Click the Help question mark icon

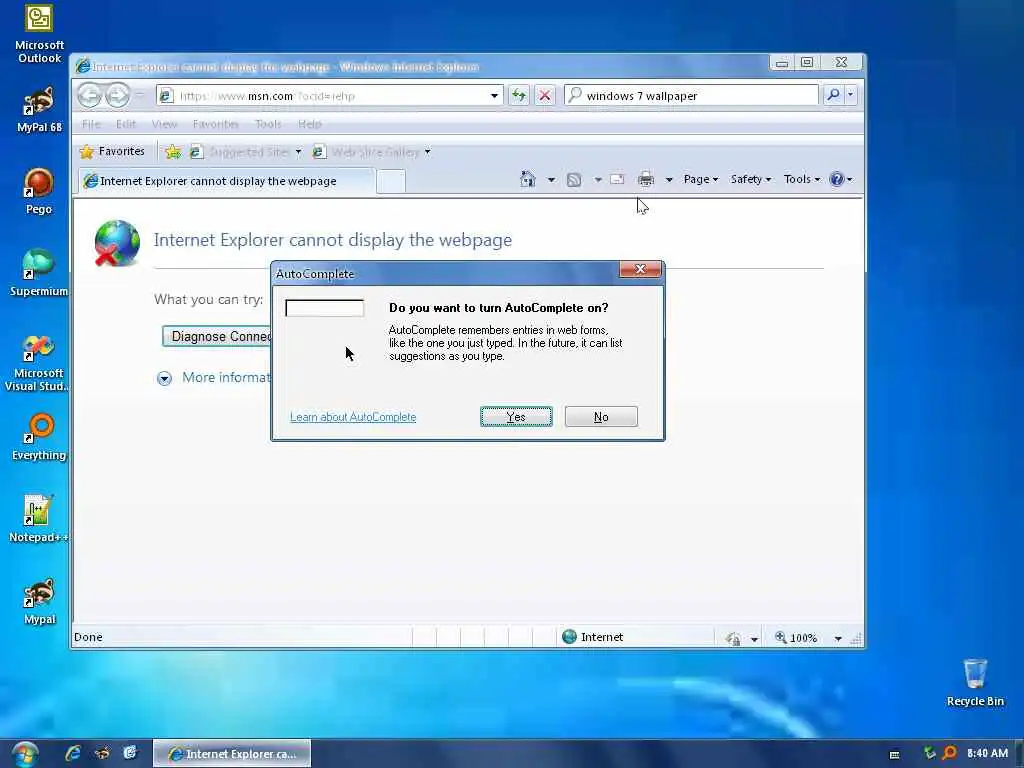pos(837,179)
